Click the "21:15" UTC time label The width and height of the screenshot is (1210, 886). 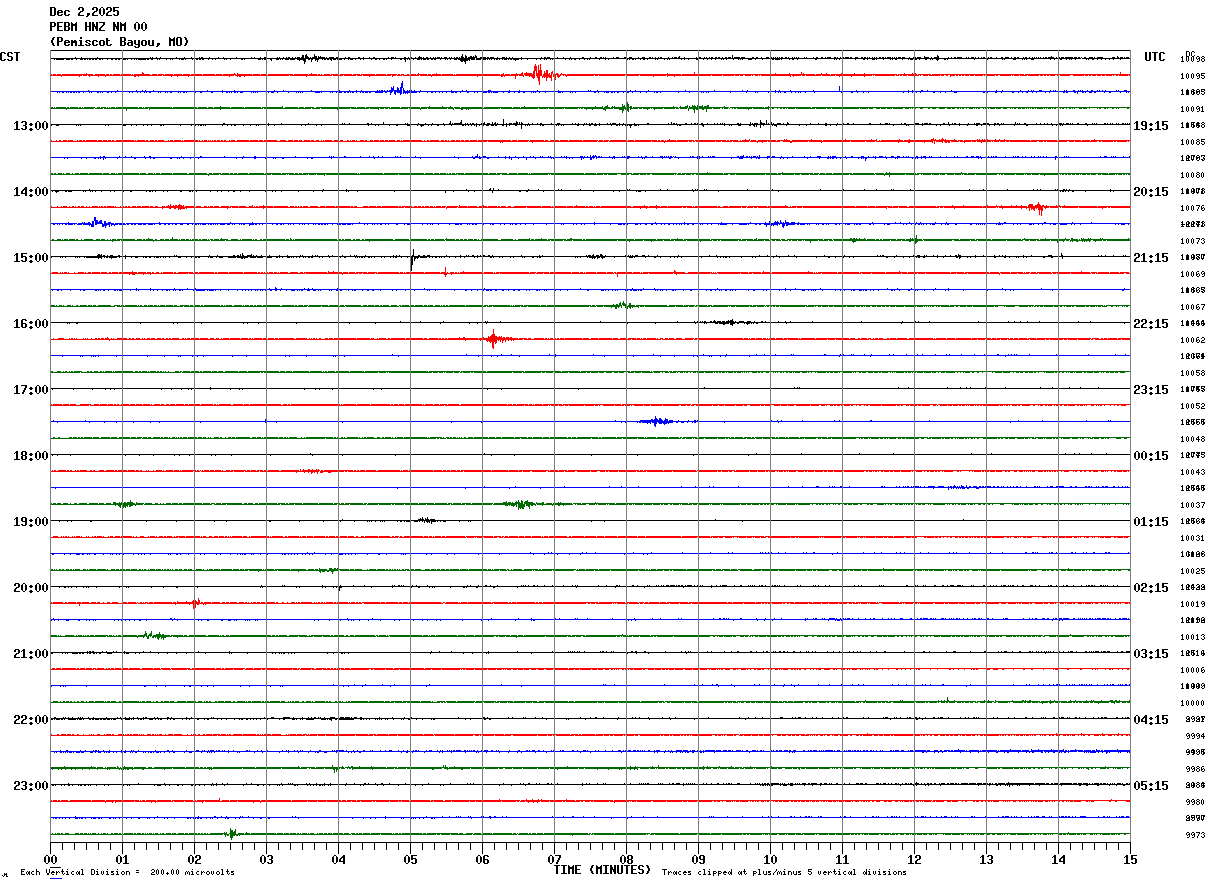tap(1151, 257)
